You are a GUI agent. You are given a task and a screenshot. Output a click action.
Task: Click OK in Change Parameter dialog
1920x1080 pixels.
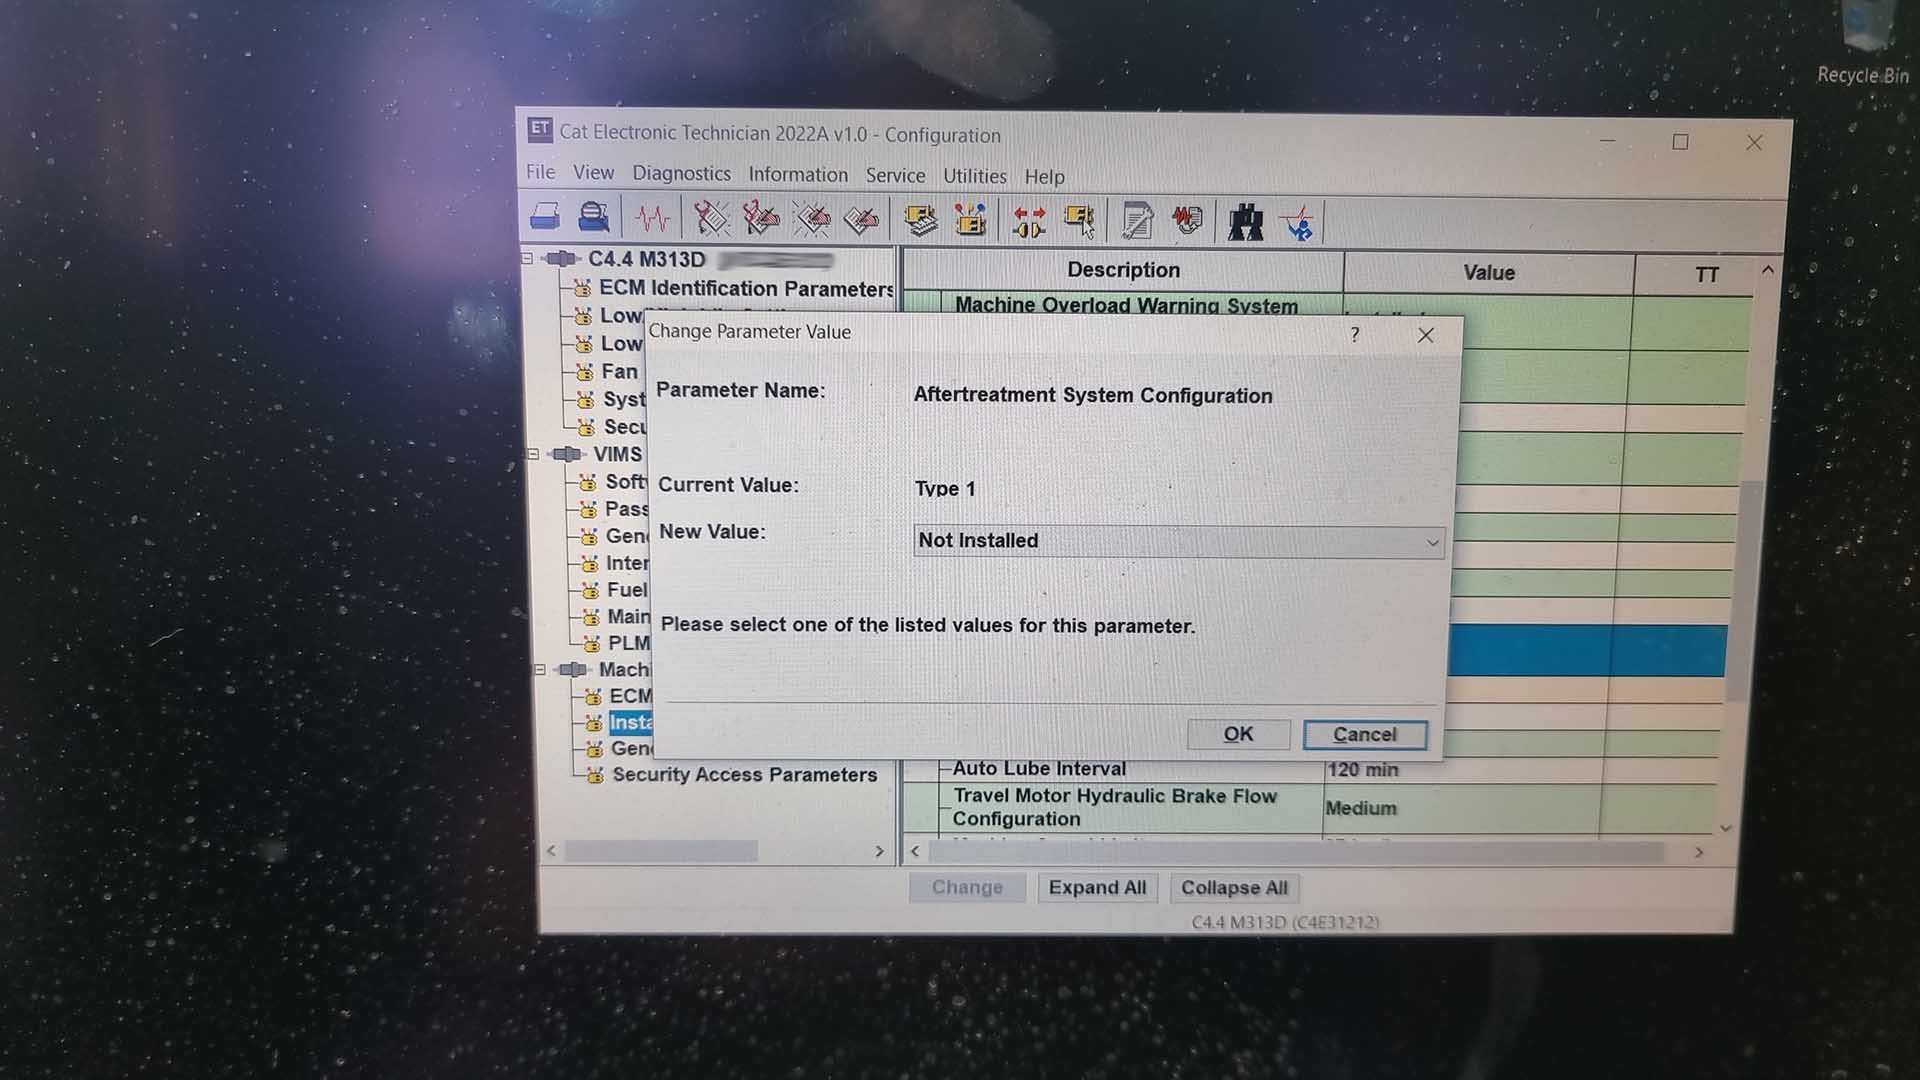1238,734
